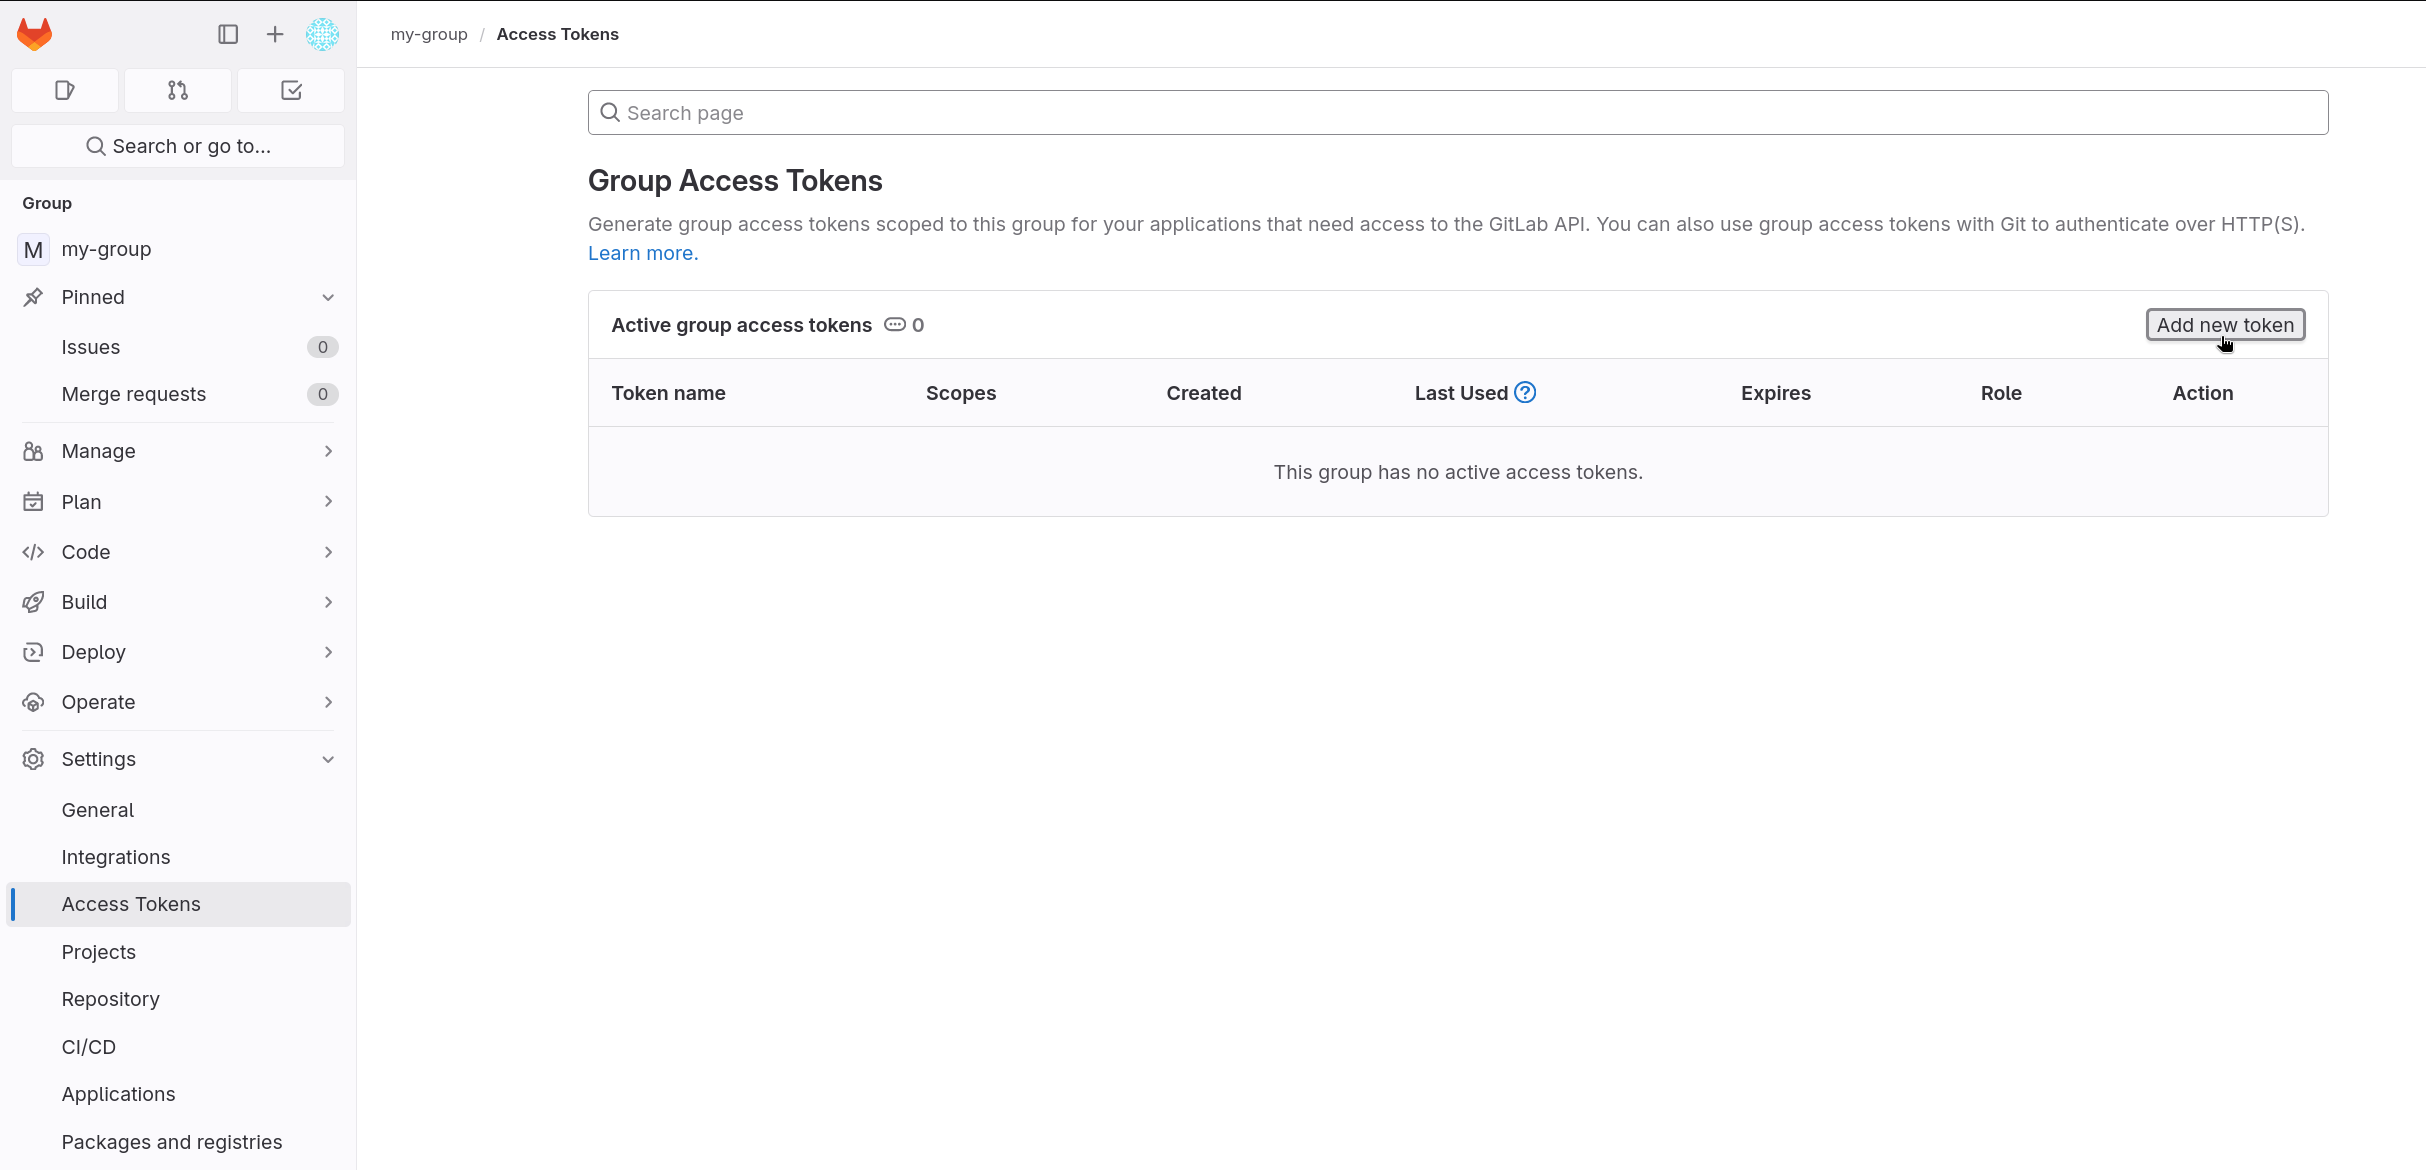Screen dimensions: 2426x1170
Task: Open the Search or go to field
Action: [177, 145]
